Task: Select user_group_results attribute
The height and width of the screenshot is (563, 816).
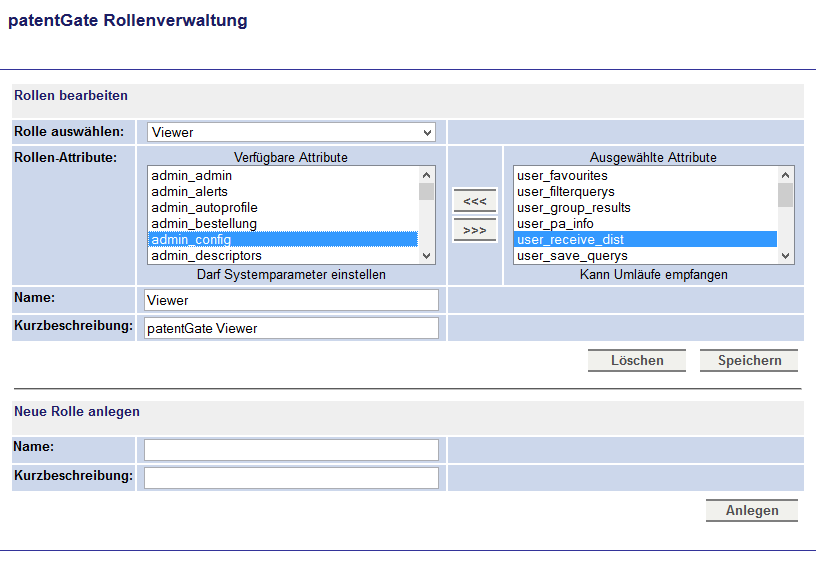Action: point(645,208)
